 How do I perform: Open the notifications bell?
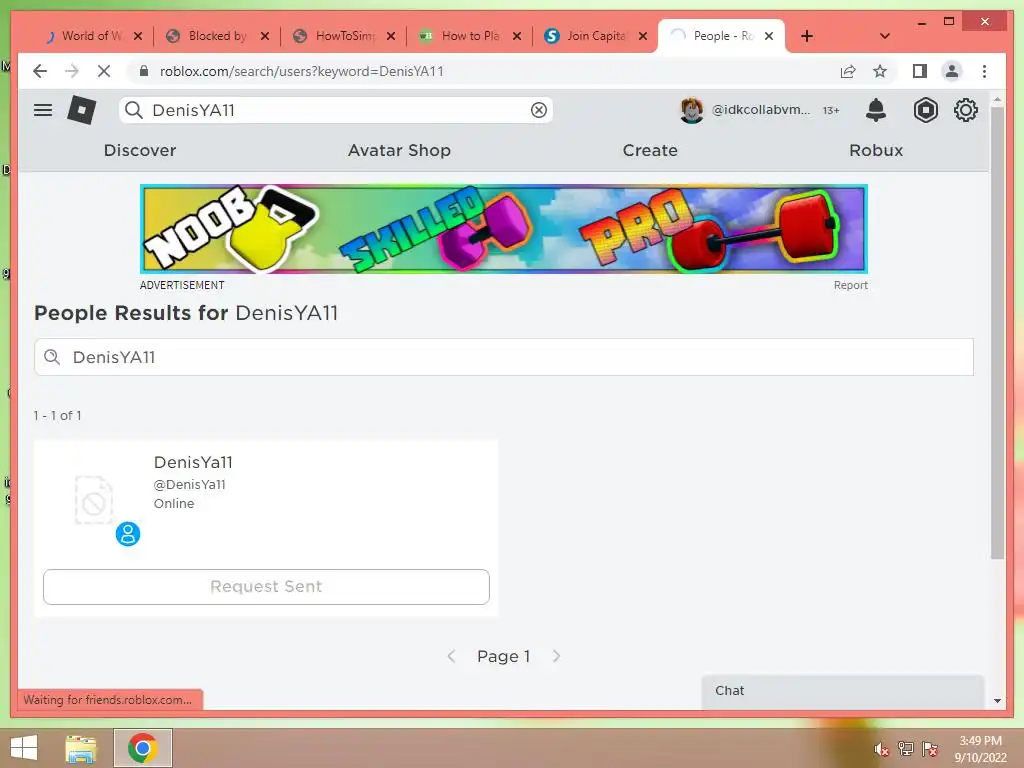tap(876, 110)
